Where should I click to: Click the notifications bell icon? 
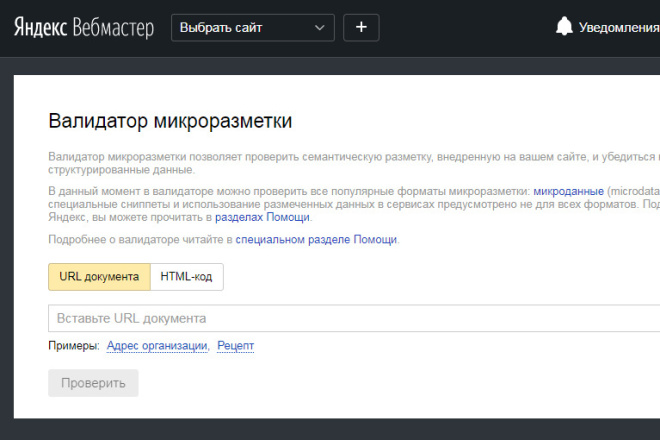click(x=565, y=27)
